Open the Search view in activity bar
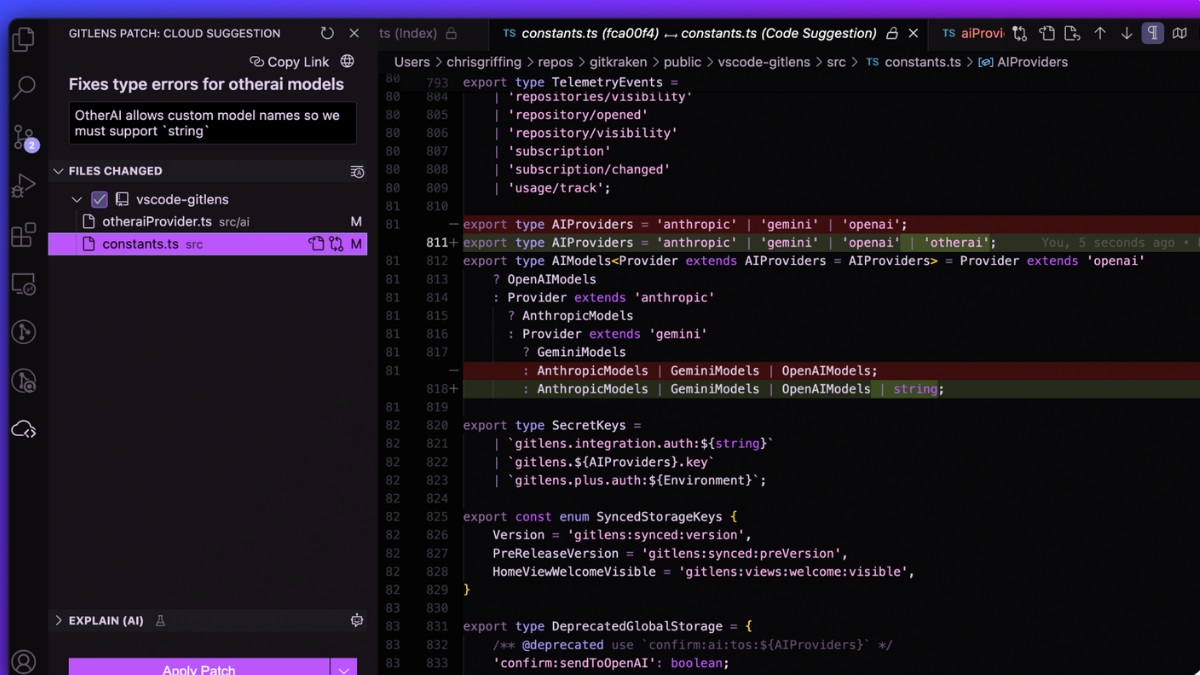Viewport: 1200px width, 675px height. pyautogui.click(x=23, y=88)
